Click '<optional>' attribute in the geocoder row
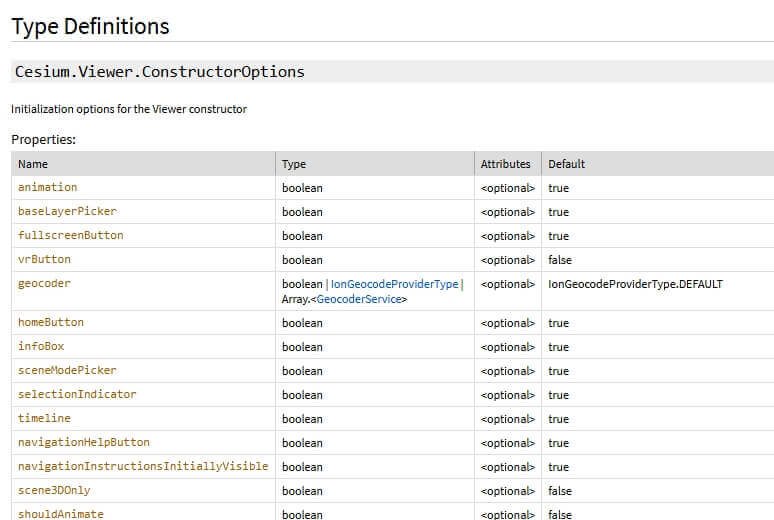 click(507, 284)
